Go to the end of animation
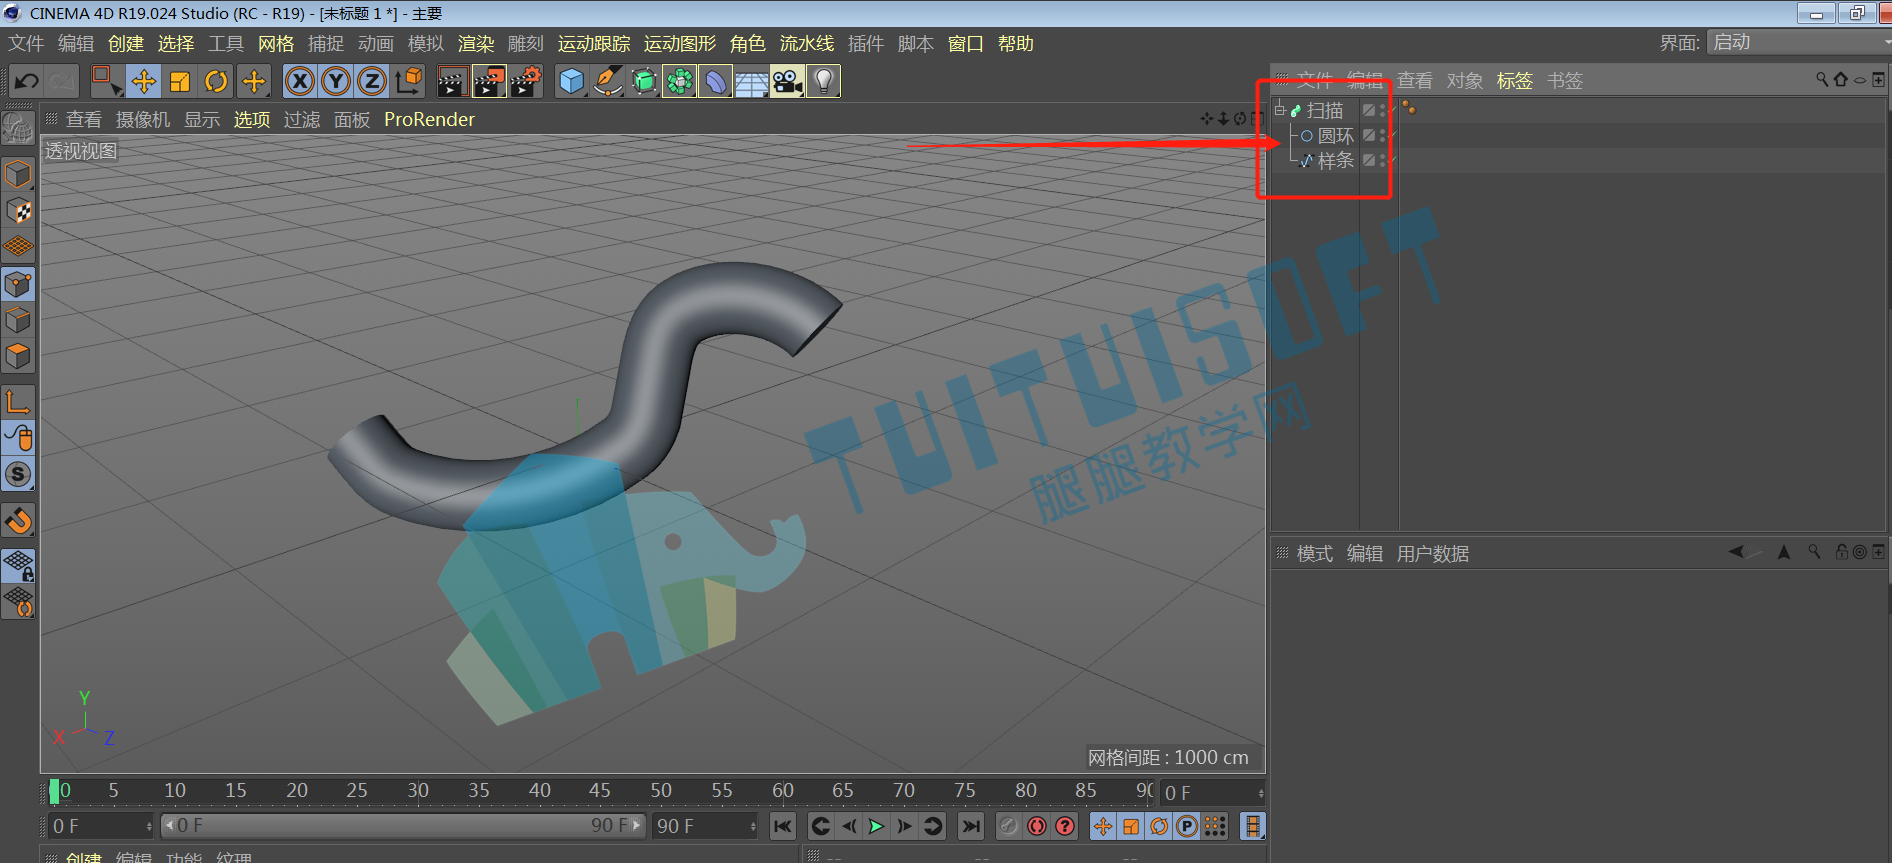This screenshot has height=863, width=1892. [970, 826]
